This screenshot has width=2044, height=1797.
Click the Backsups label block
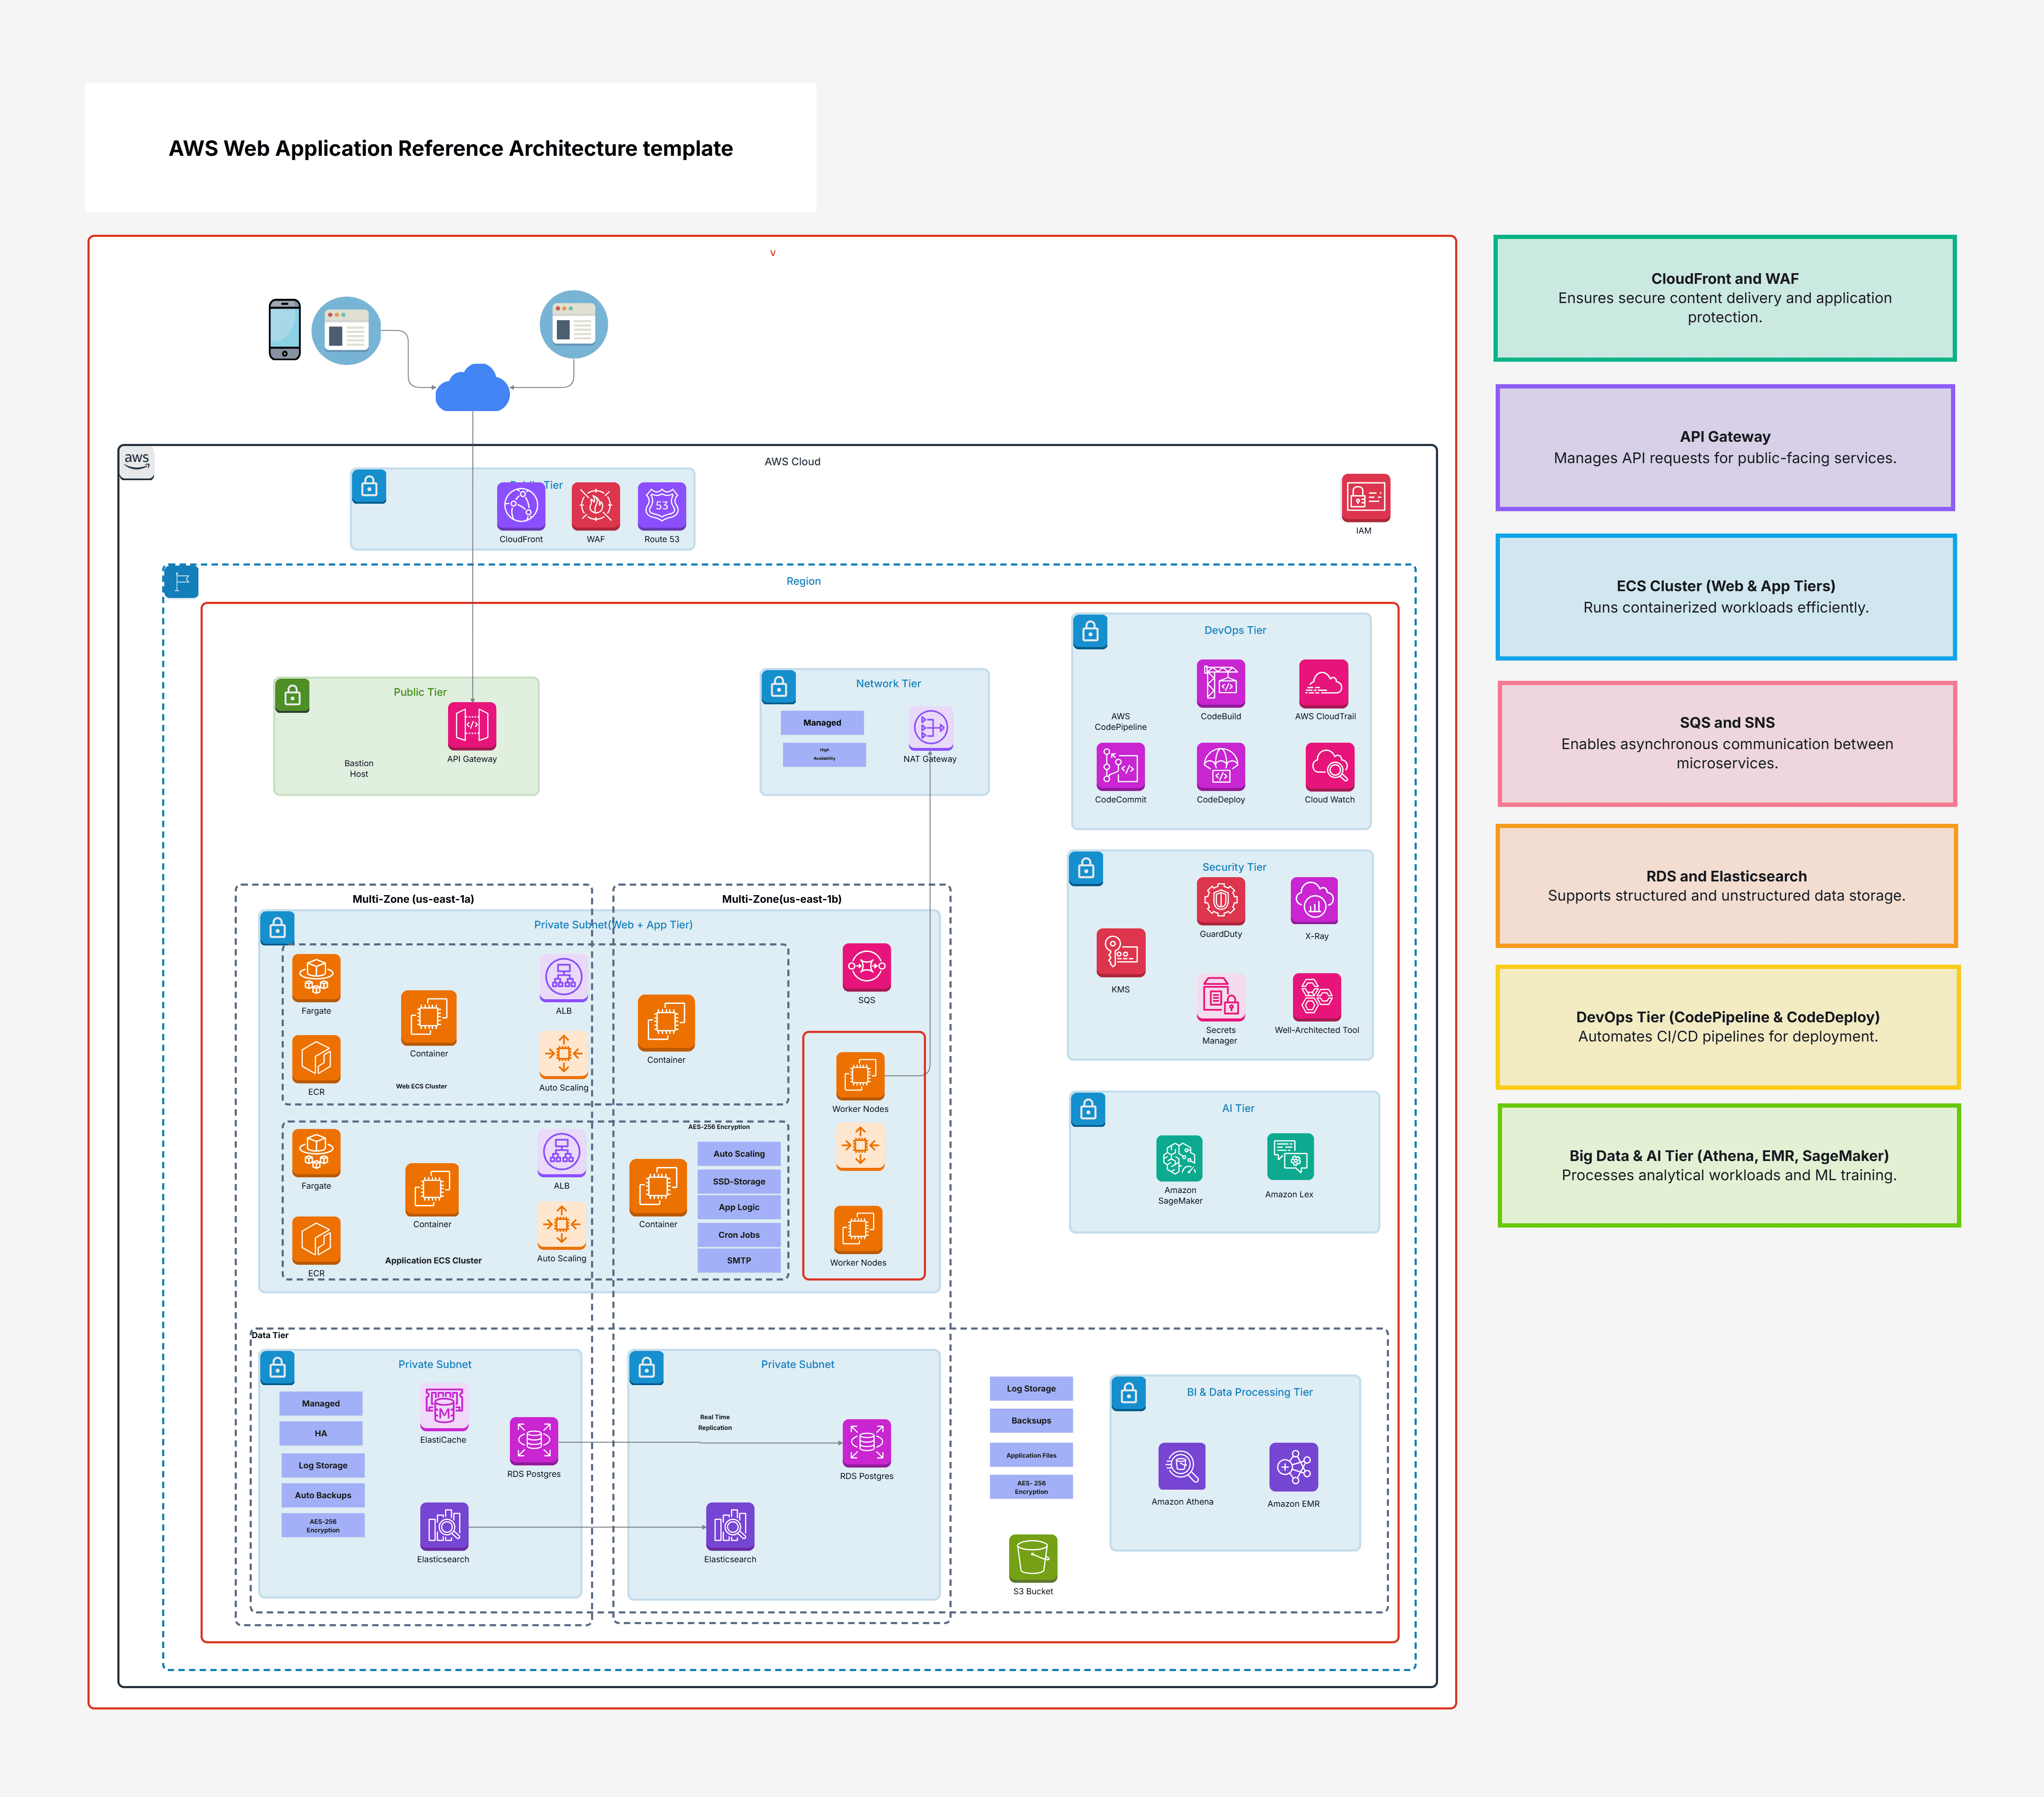click(1031, 1420)
